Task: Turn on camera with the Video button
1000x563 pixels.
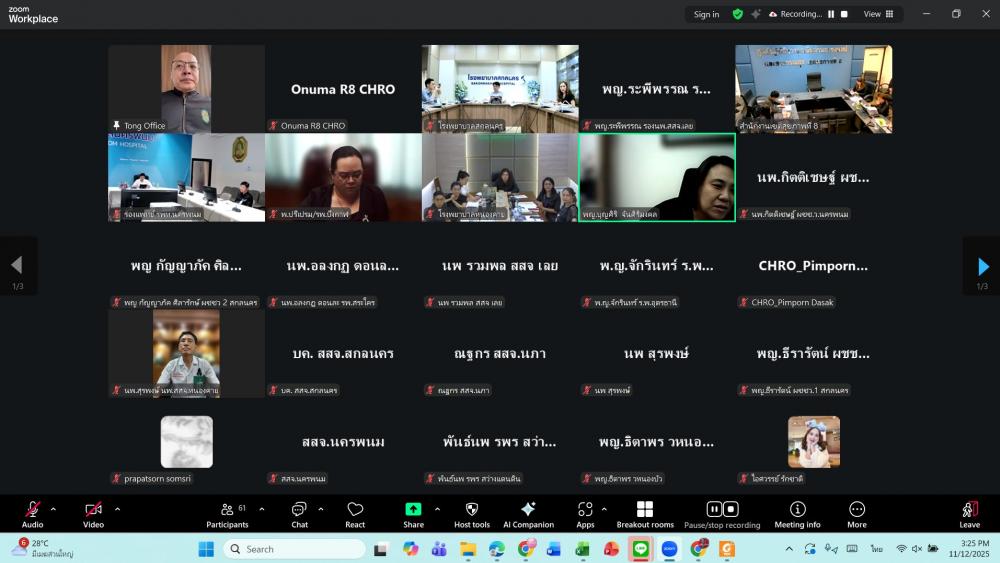Action: coord(93,512)
